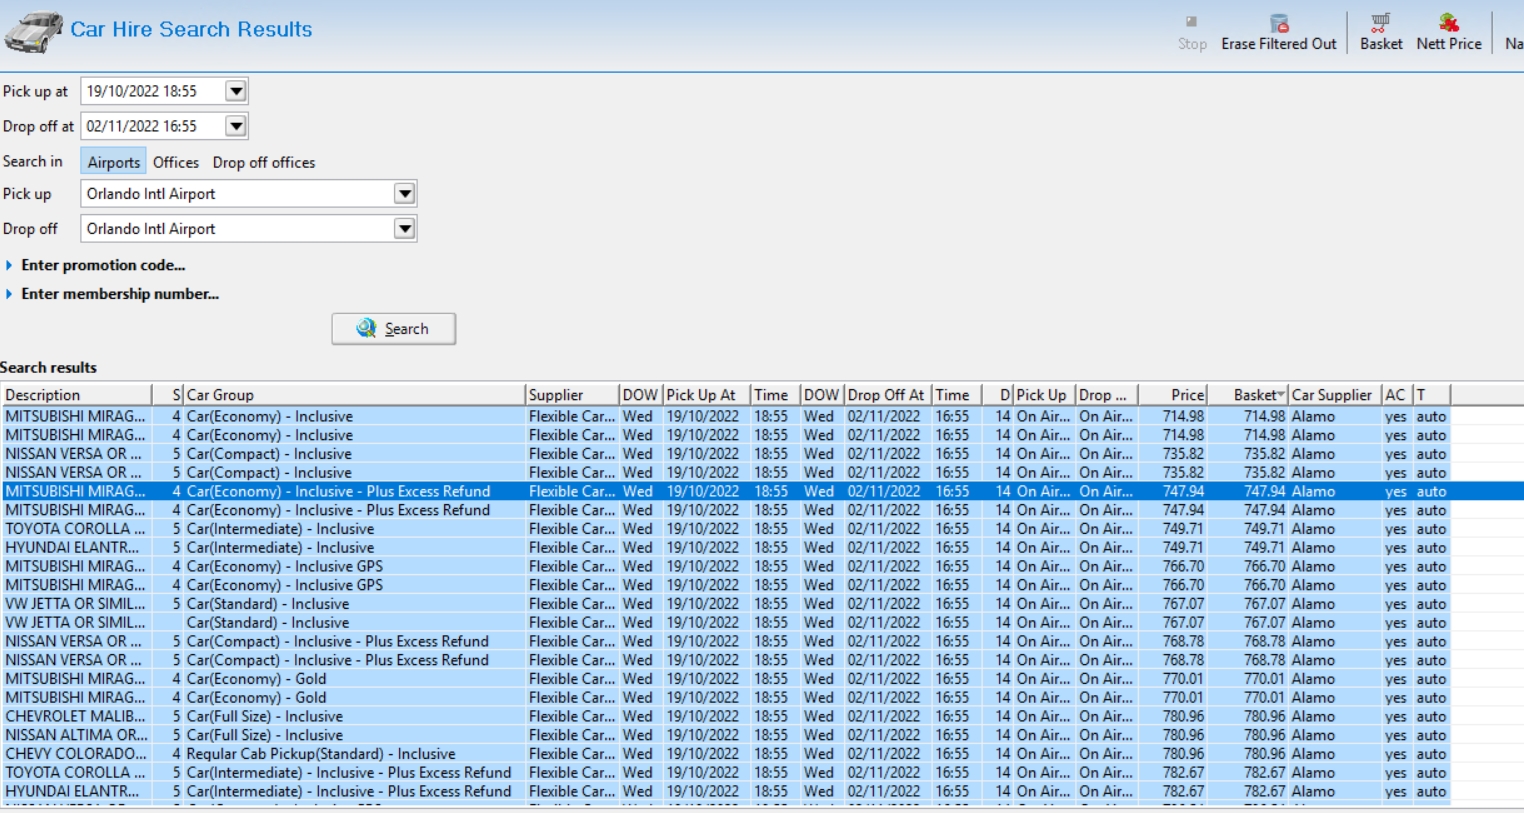Switch to the Drop off offices option

pos(264,162)
